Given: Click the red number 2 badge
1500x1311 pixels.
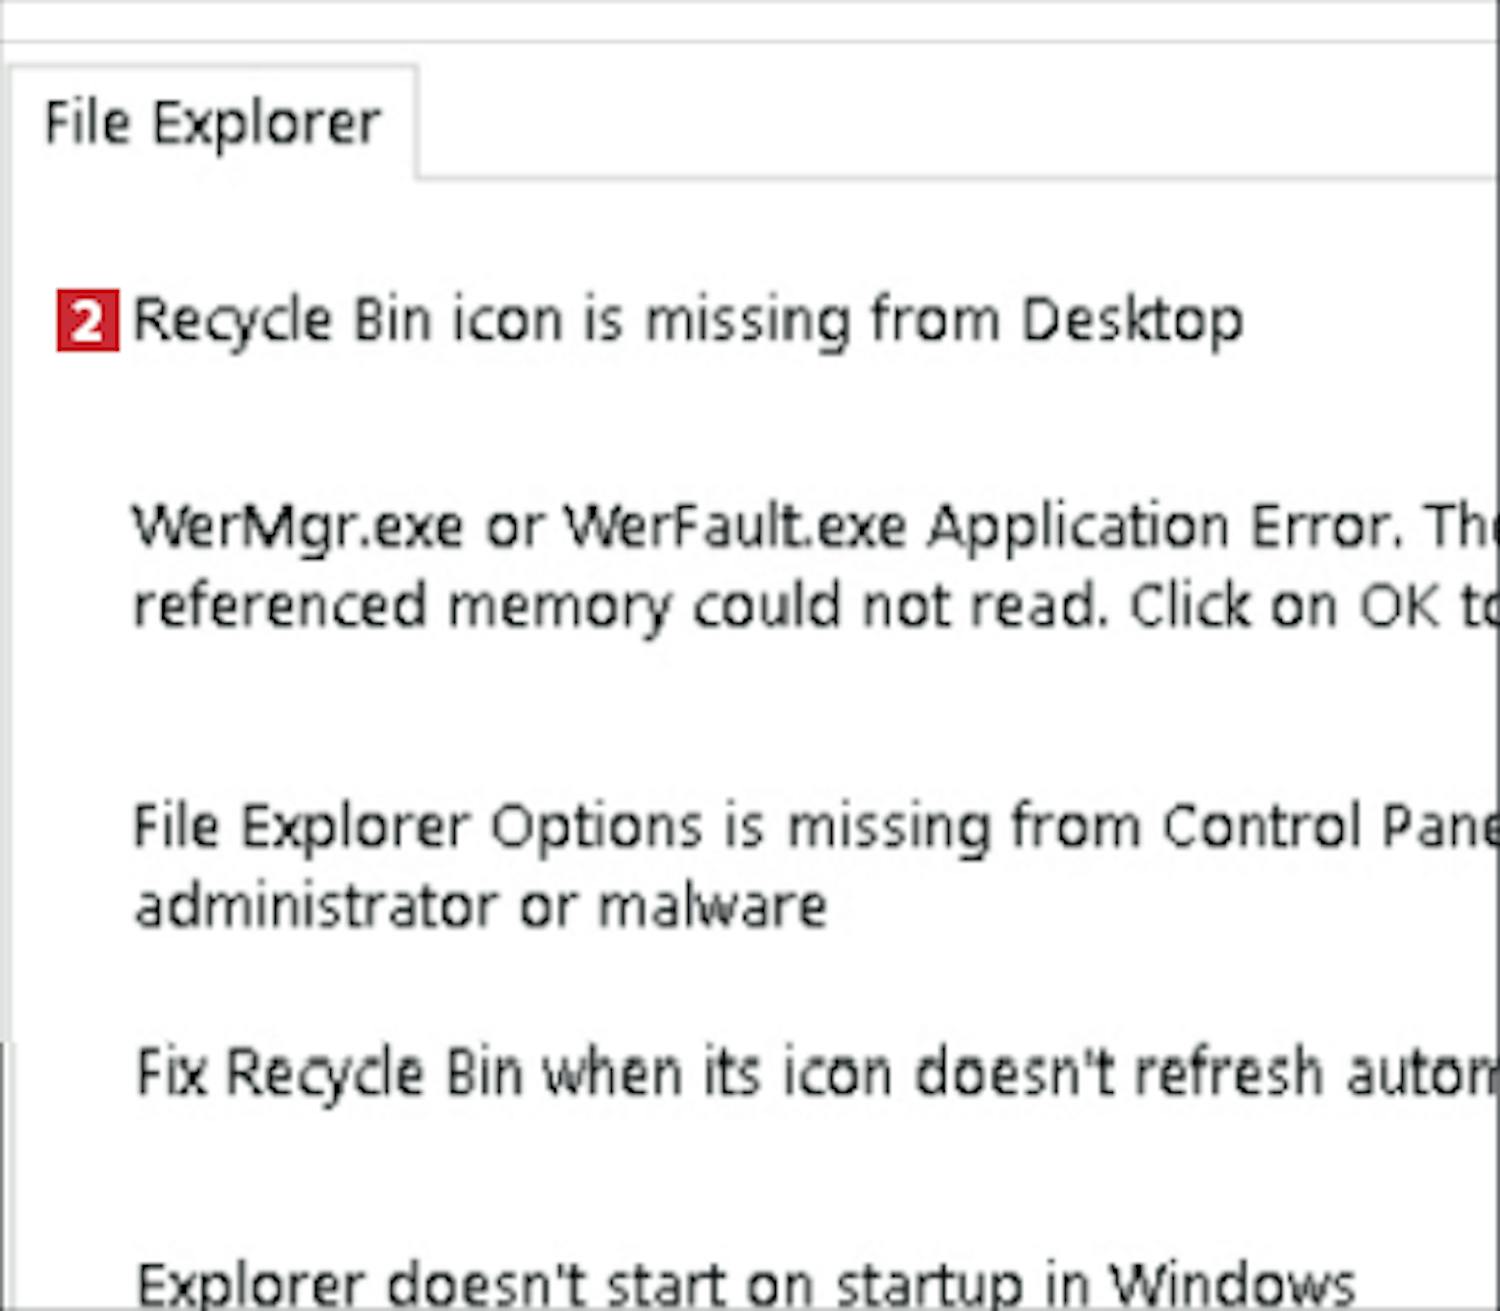Looking at the screenshot, I should coord(88,321).
